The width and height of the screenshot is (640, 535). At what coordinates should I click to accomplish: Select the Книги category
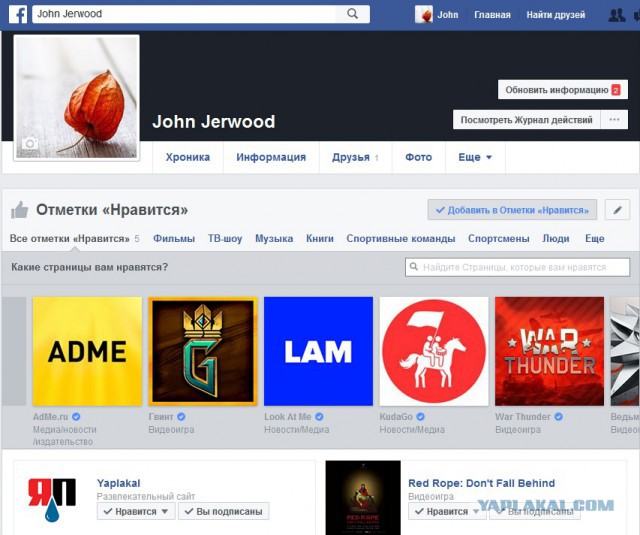tap(320, 238)
